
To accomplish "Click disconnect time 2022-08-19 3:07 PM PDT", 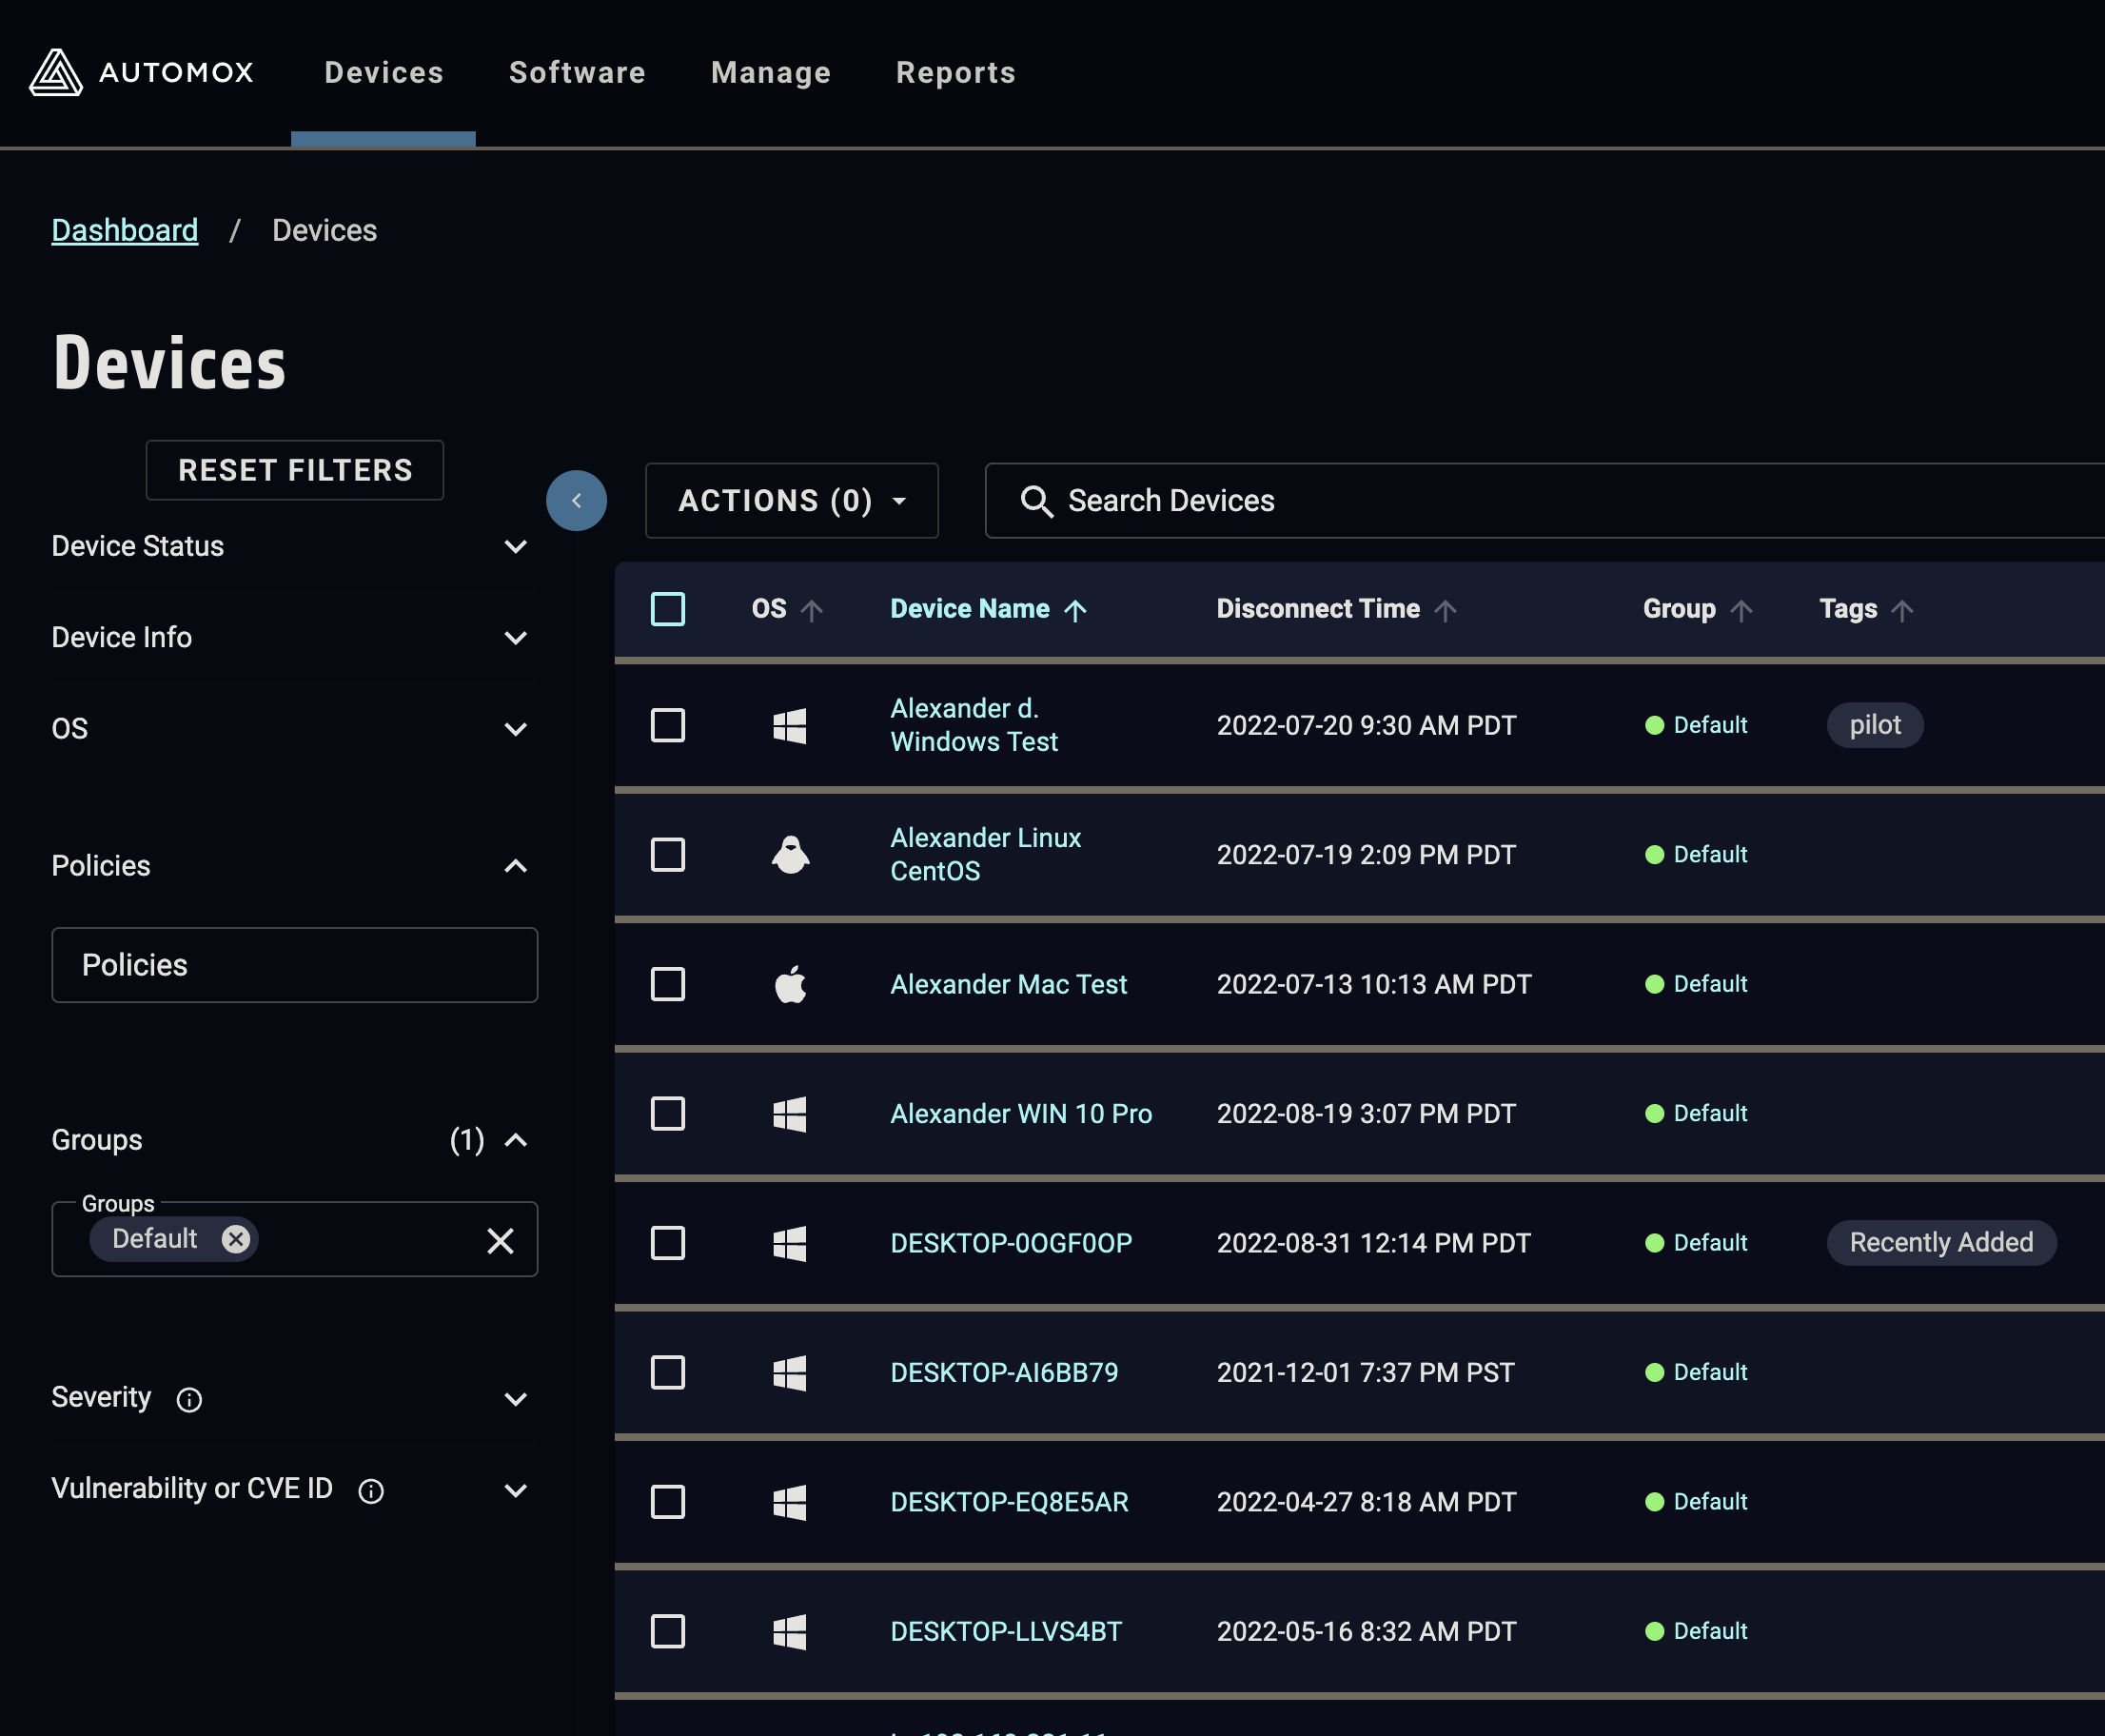I will pyautogui.click(x=1366, y=1113).
